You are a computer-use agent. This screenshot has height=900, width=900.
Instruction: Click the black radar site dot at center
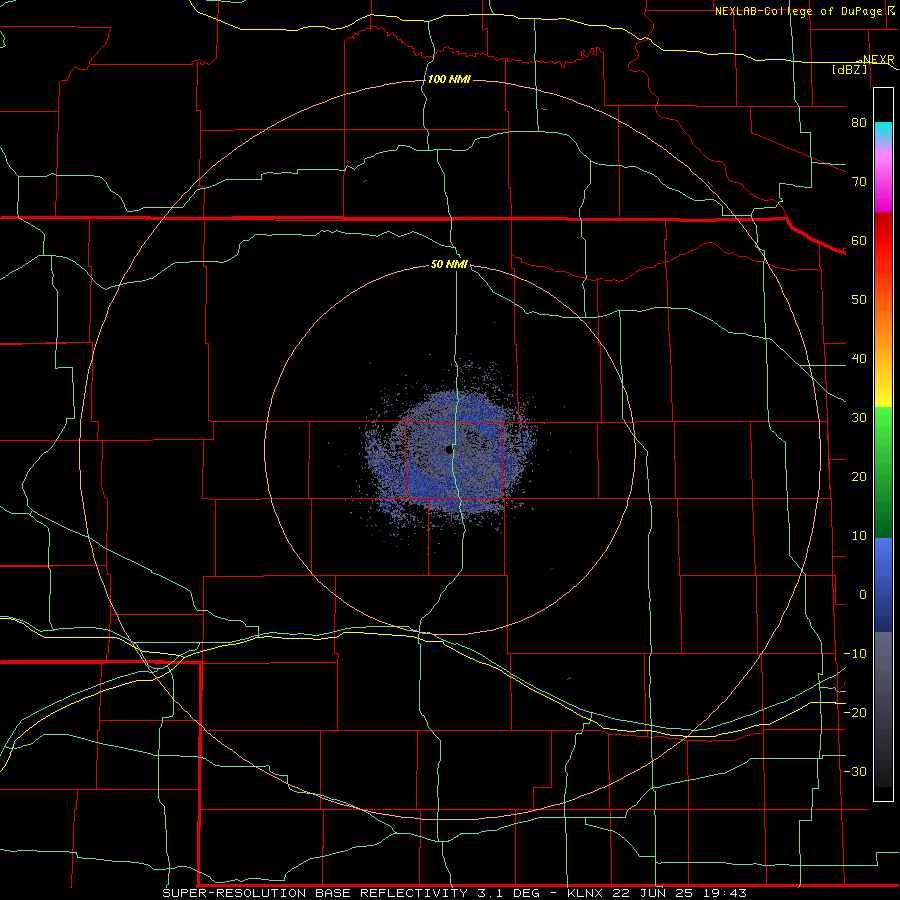(x=449, y=450)
